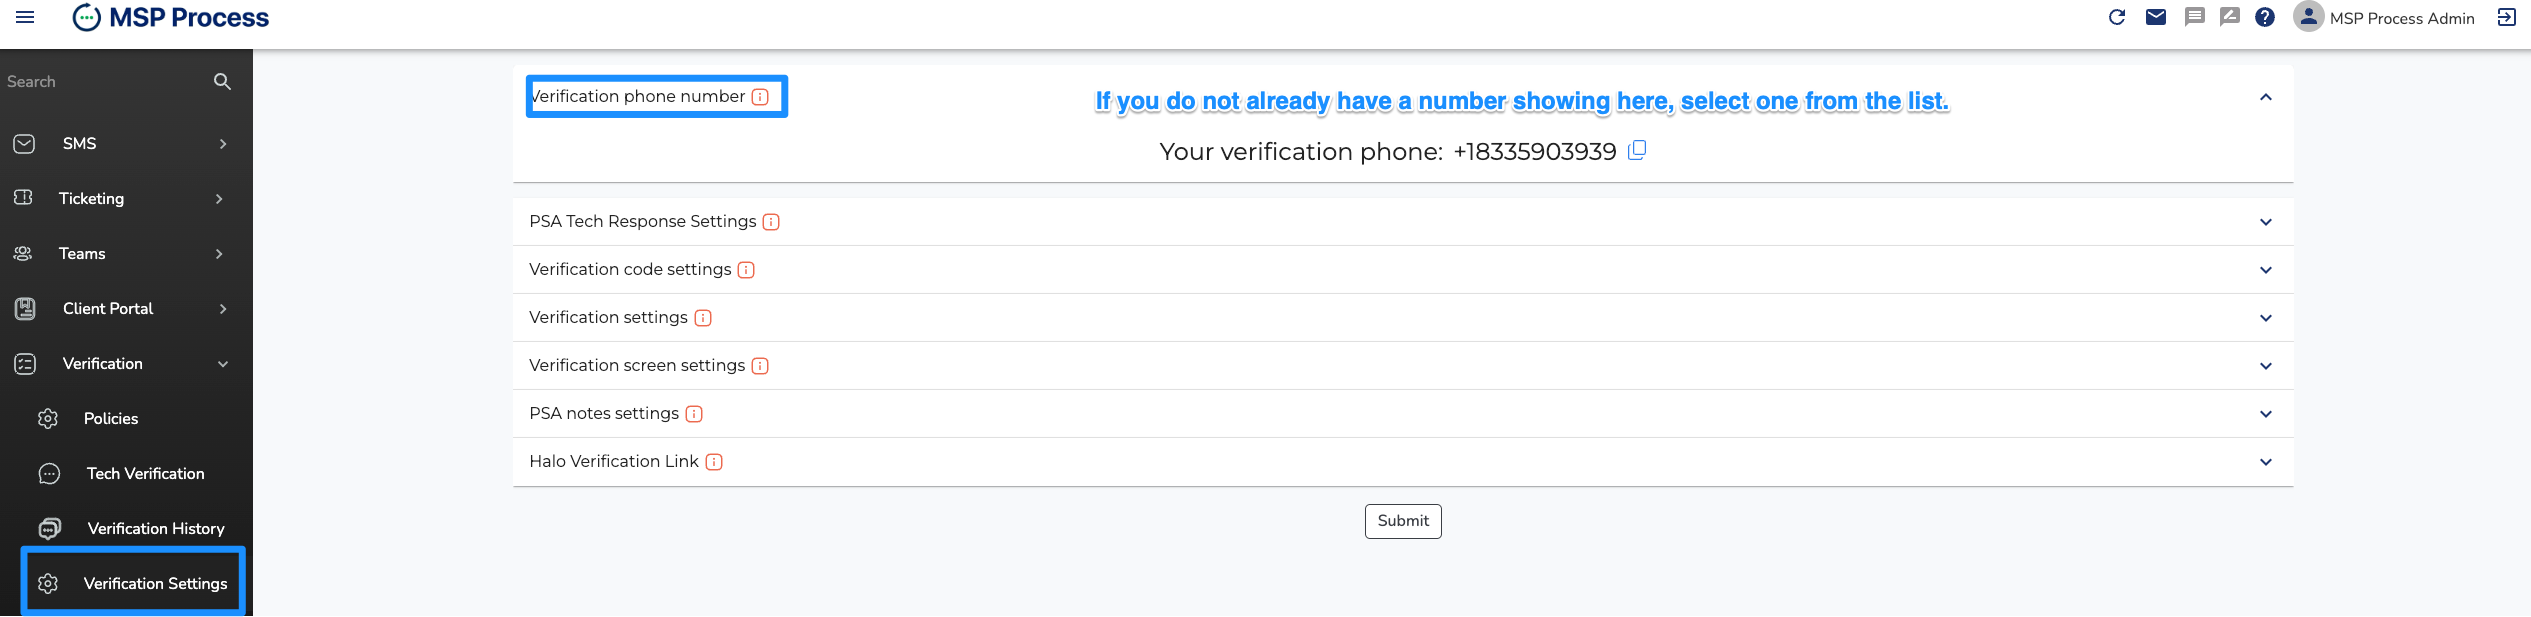Click the refresh icon in top bar
2531x617 pixels.
coord(2116,17)
